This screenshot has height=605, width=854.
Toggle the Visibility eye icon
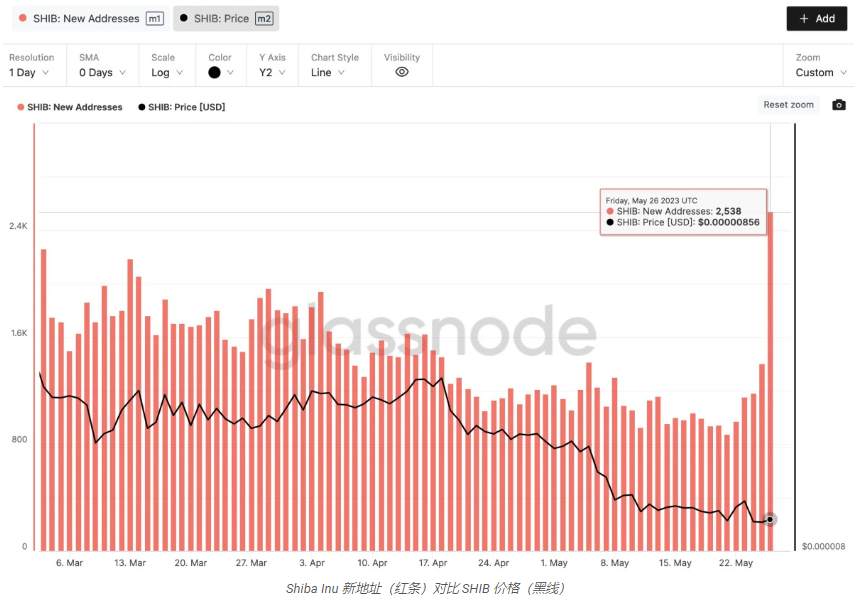click(402, 72)
